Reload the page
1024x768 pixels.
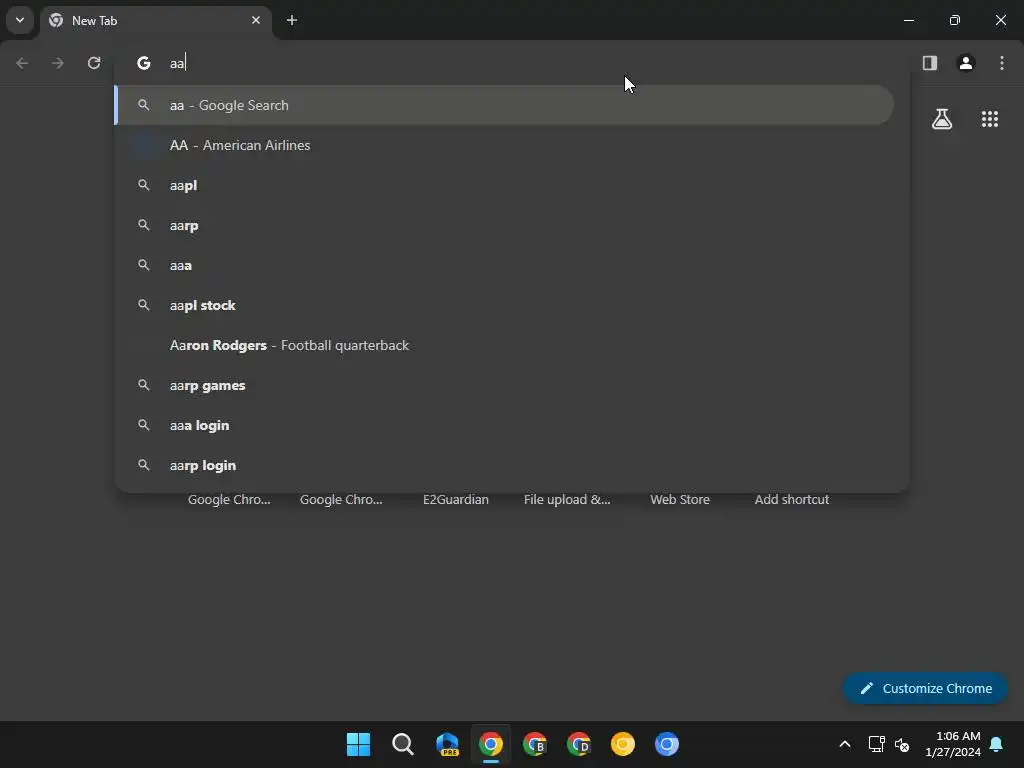click(x=94, y=63)
